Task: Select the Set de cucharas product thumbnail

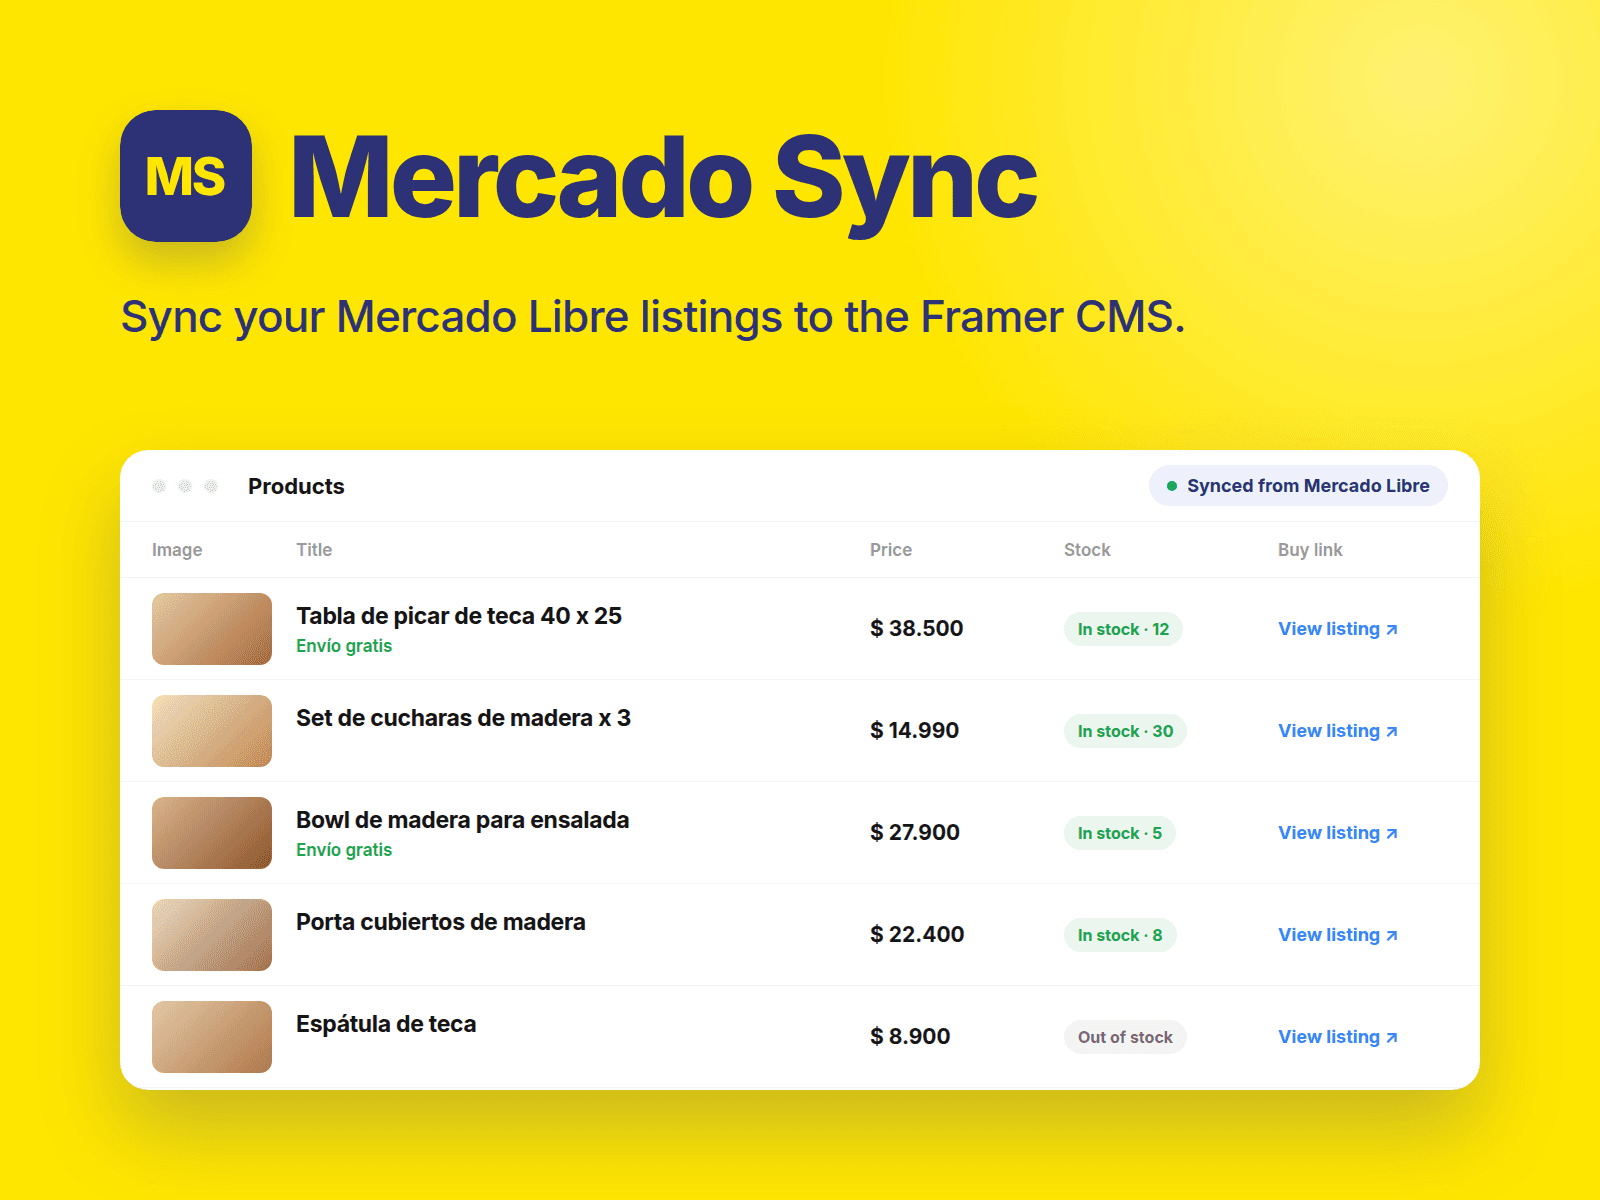Action: (x=212, y=731)
